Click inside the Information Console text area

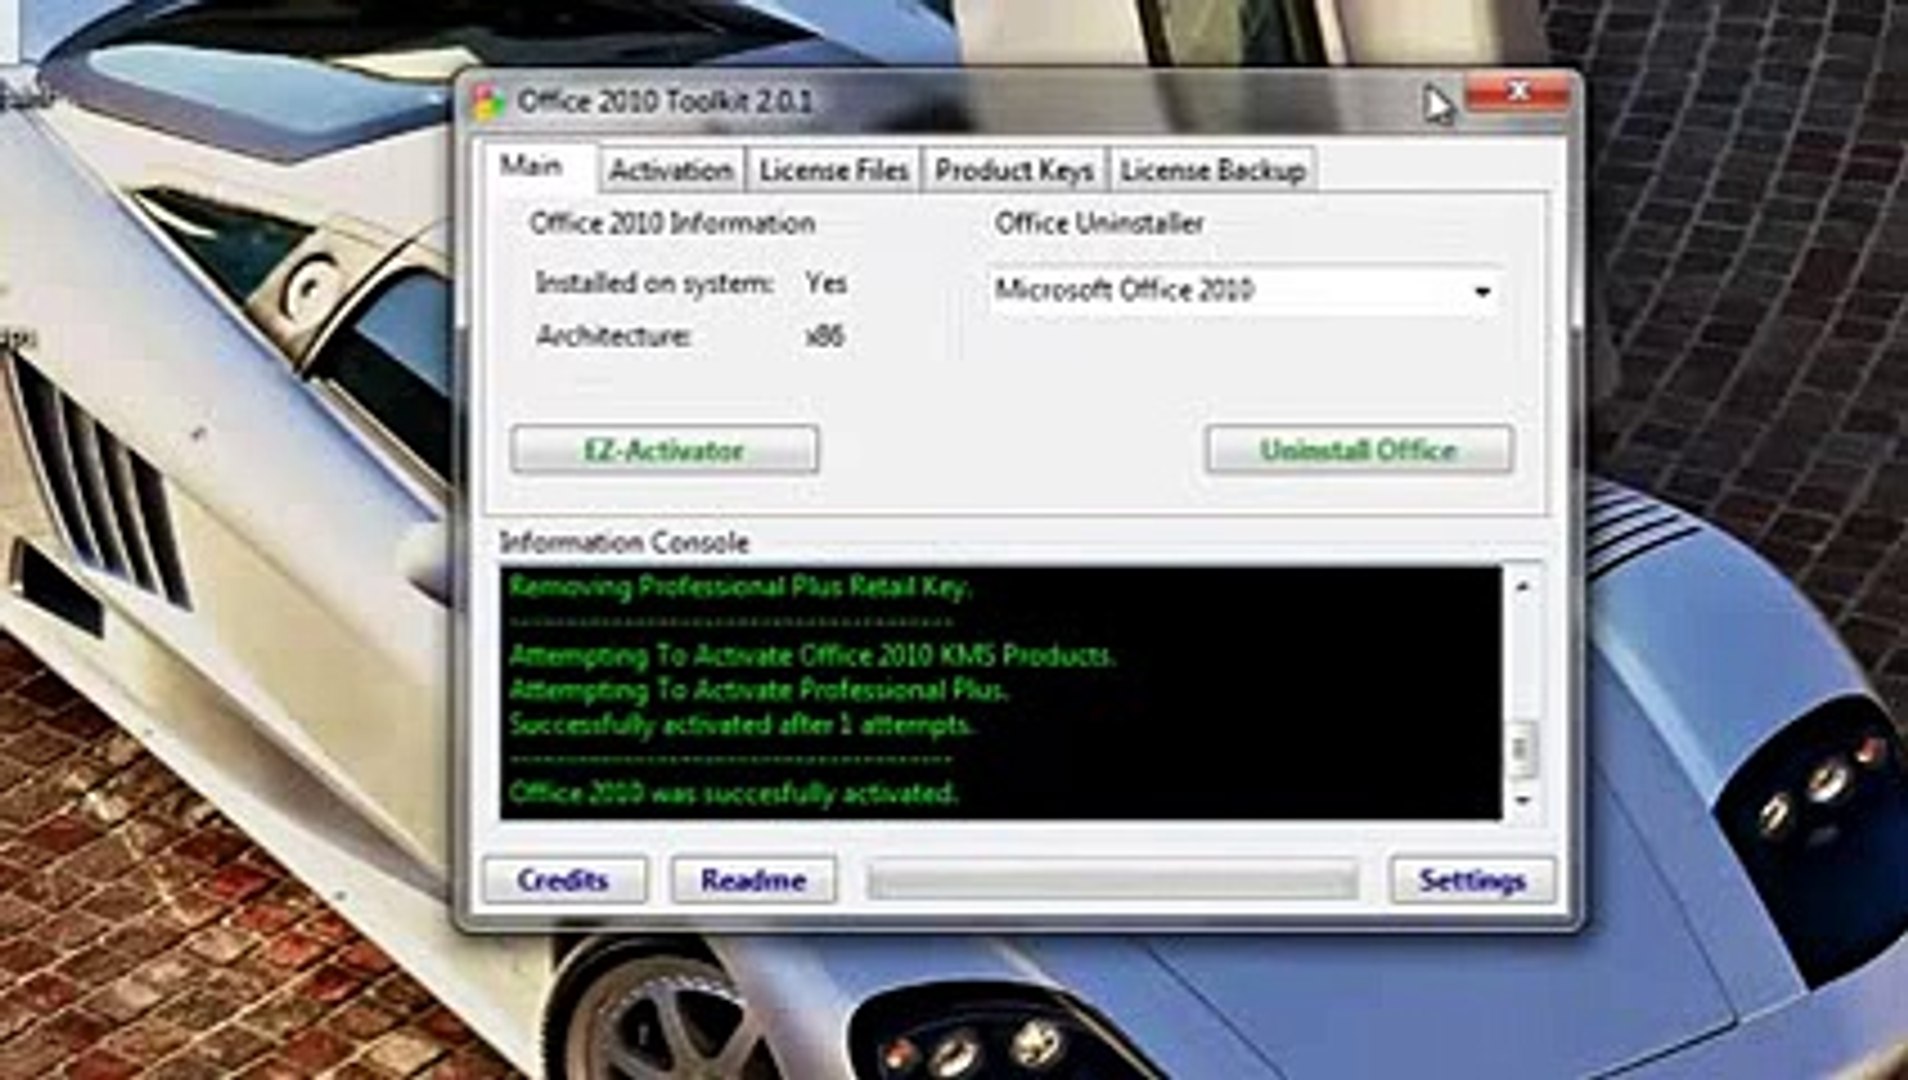coord(1001,693)
